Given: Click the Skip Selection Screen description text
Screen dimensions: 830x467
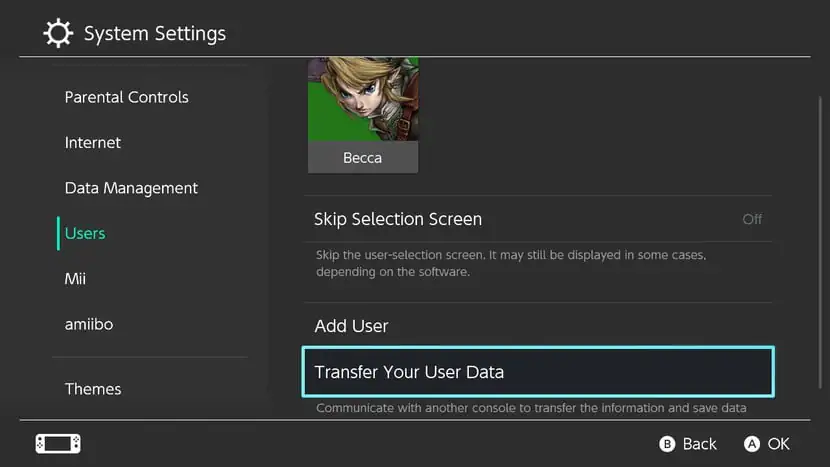Looking at the screenshot, I should click(x=510, y=264).
